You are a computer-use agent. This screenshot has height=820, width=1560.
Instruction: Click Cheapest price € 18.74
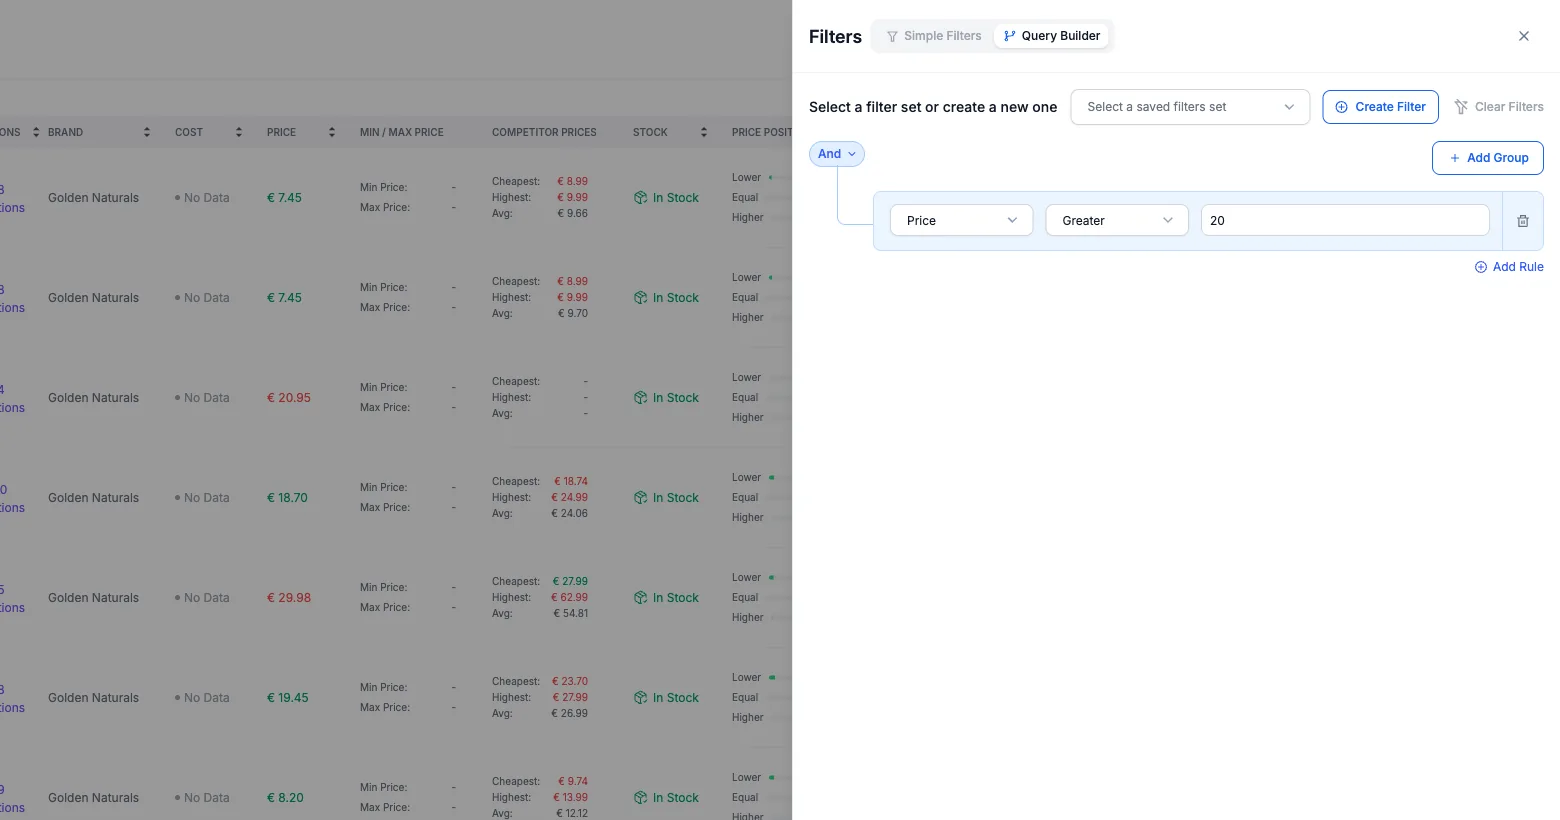570,481
